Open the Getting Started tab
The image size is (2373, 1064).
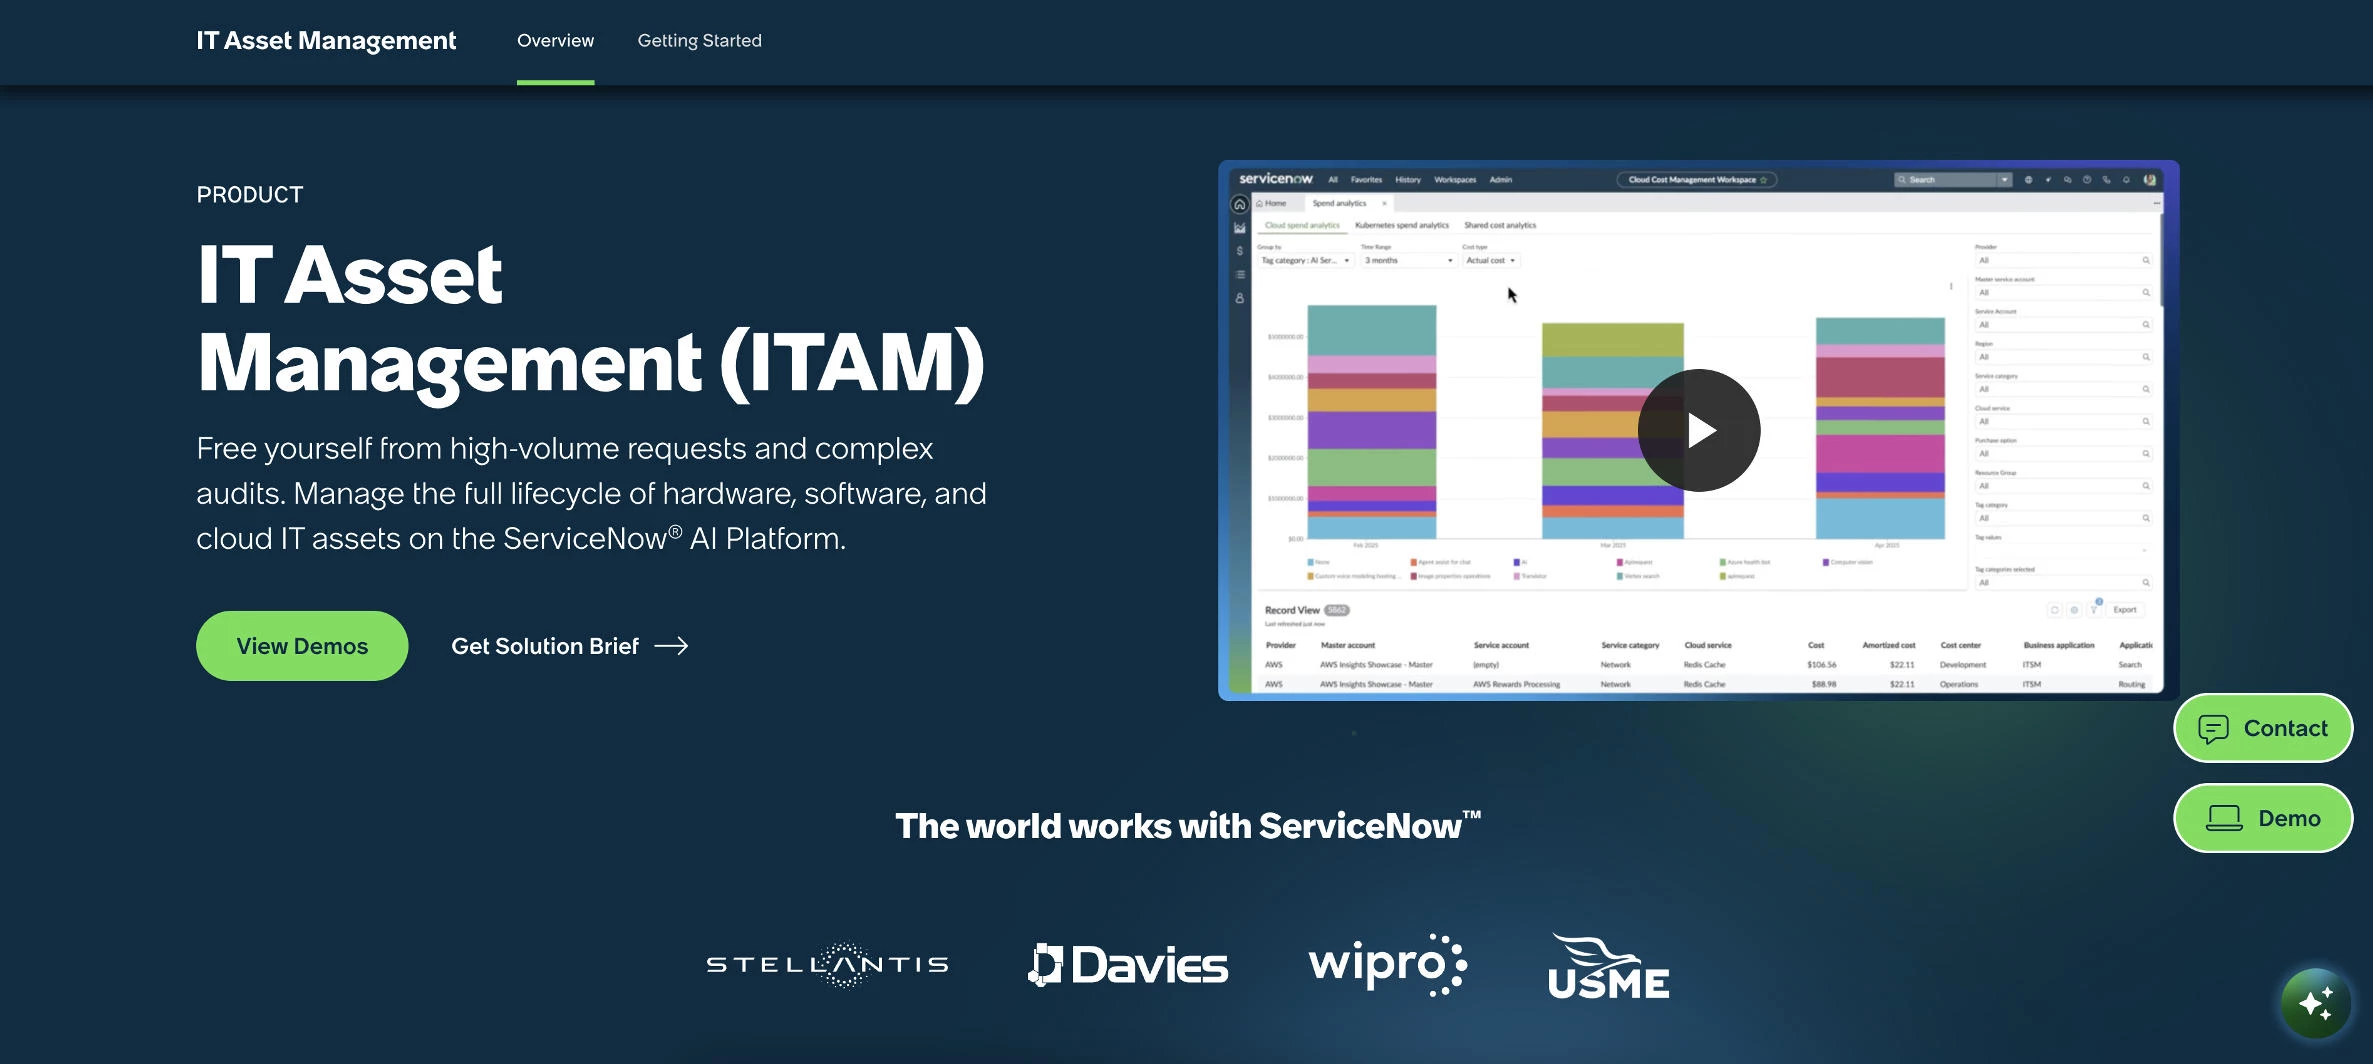(x=700, y=41)
